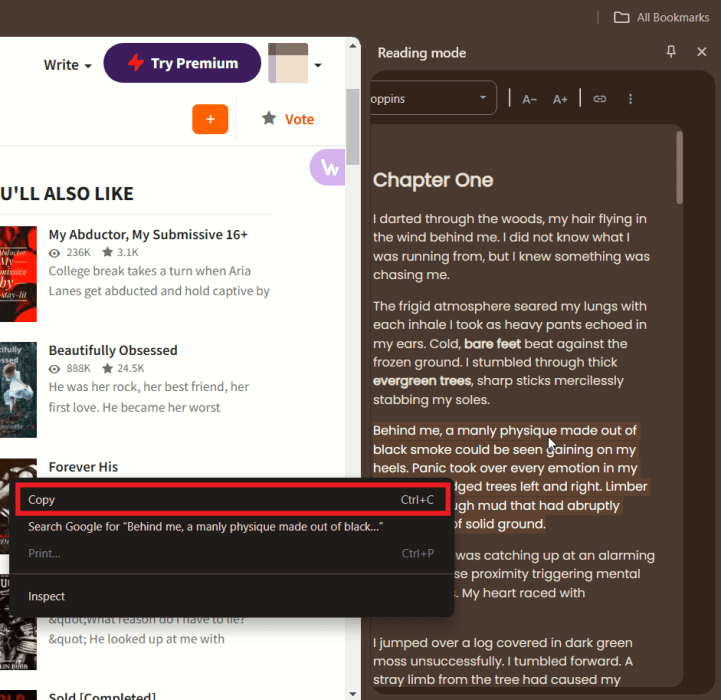The image size is (721, 700).
Task: Toggle links icon in reading mode toolbar
Action: [600, 99]
